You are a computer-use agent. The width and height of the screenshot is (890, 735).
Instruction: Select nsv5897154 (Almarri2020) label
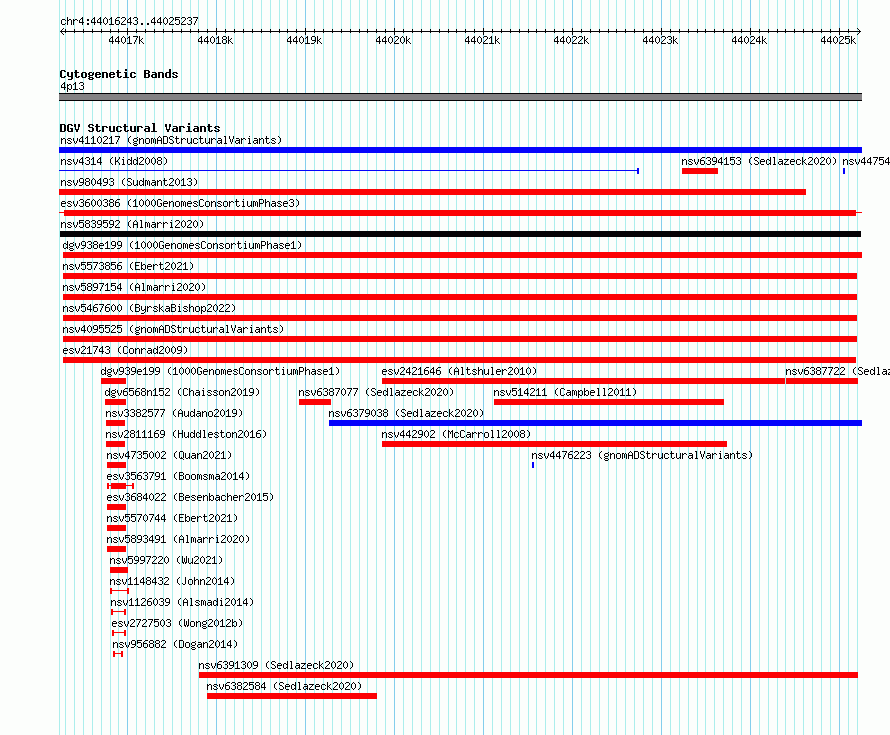[x=134, y=287]
